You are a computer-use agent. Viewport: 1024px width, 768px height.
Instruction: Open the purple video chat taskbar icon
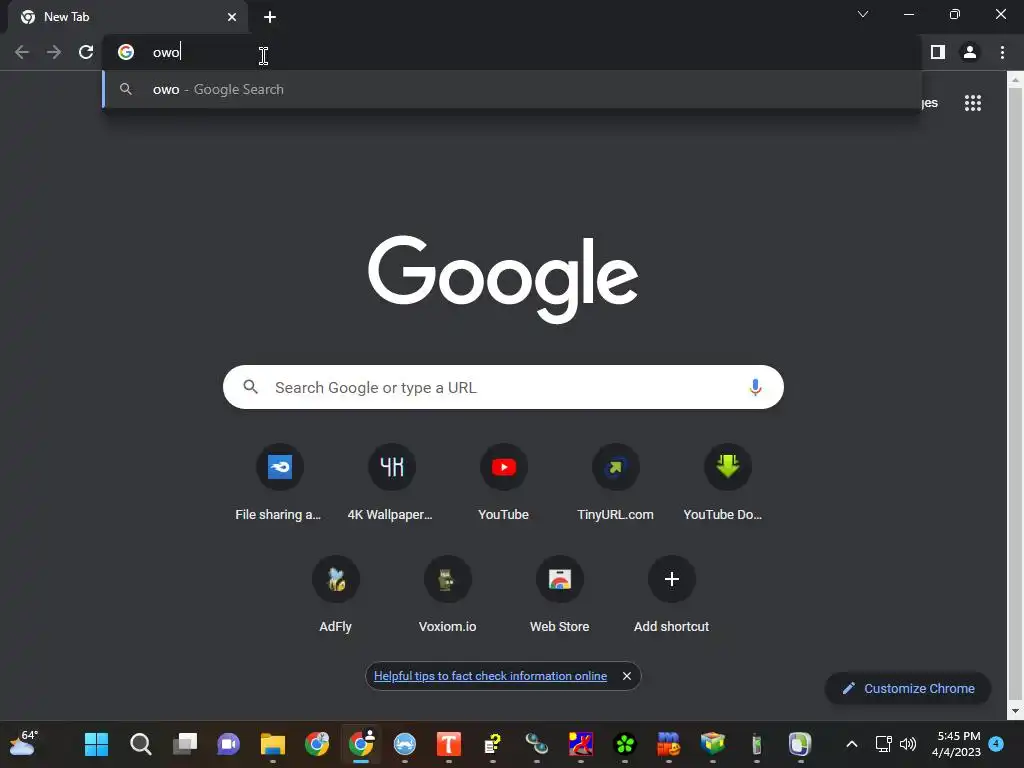point(229,744)
